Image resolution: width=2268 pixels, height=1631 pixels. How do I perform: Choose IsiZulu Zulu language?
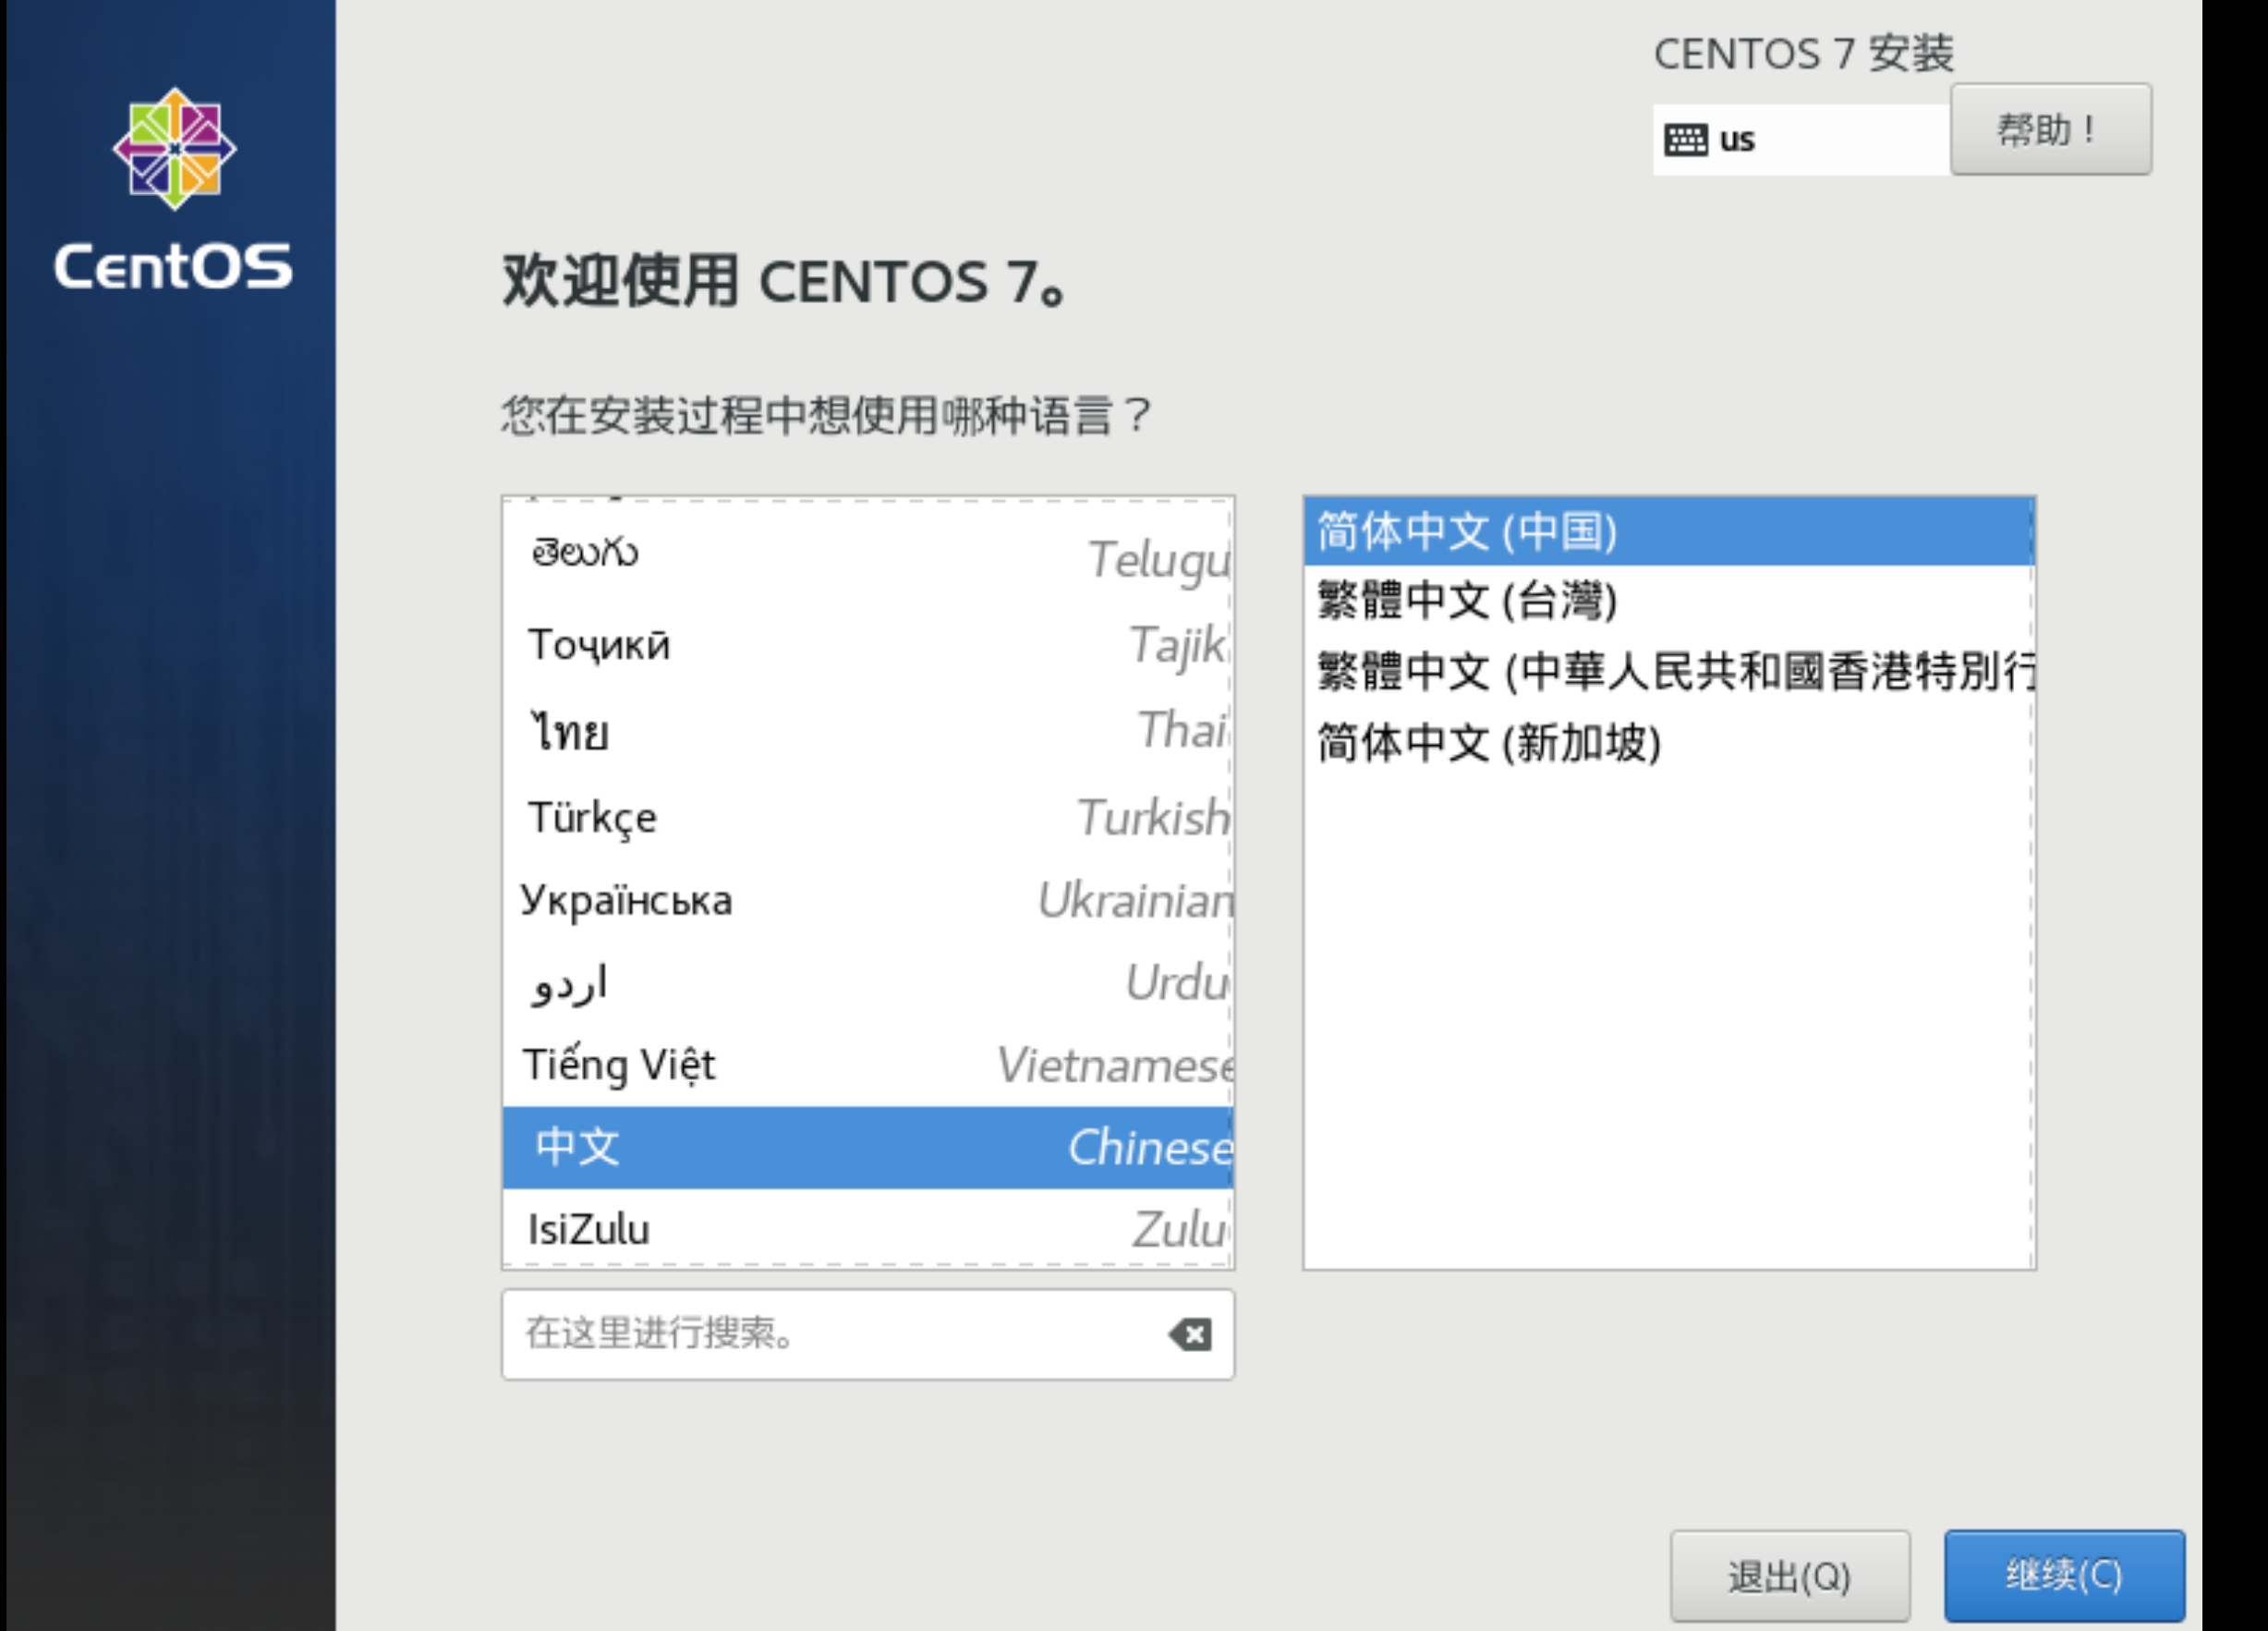coord(868,1229)
